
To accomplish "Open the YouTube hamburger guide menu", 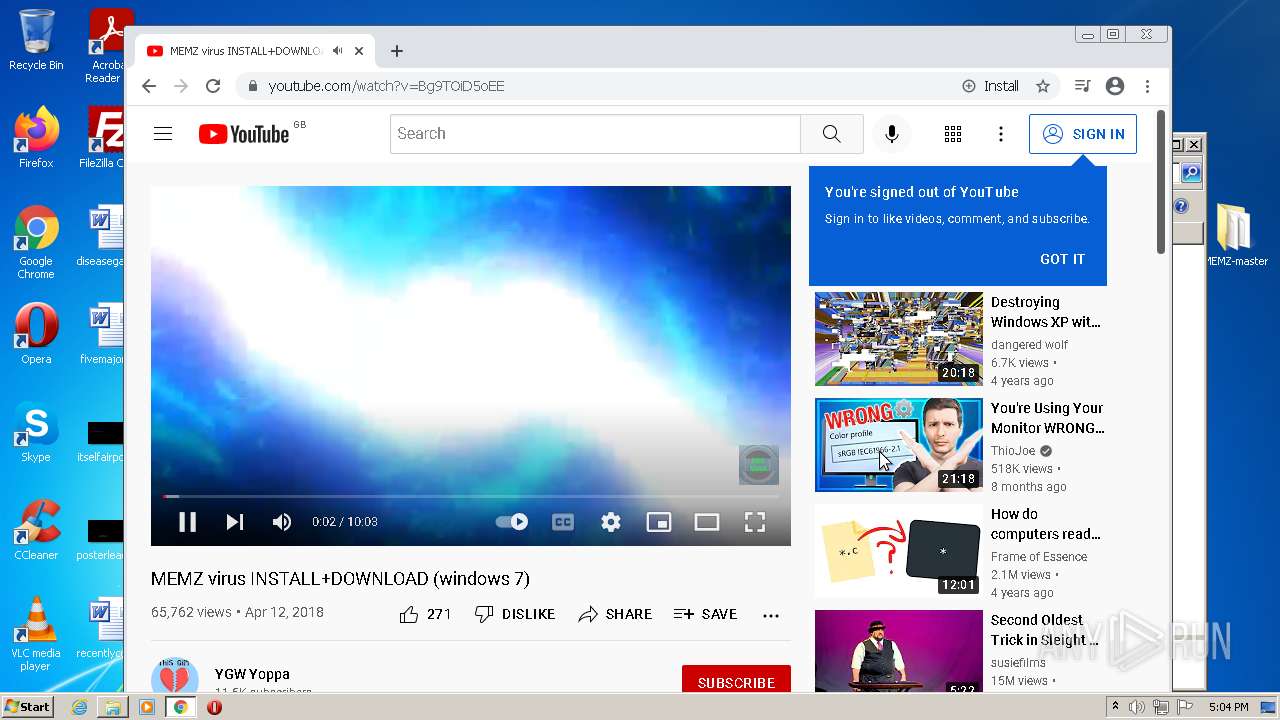I will [x=163, y=134].
